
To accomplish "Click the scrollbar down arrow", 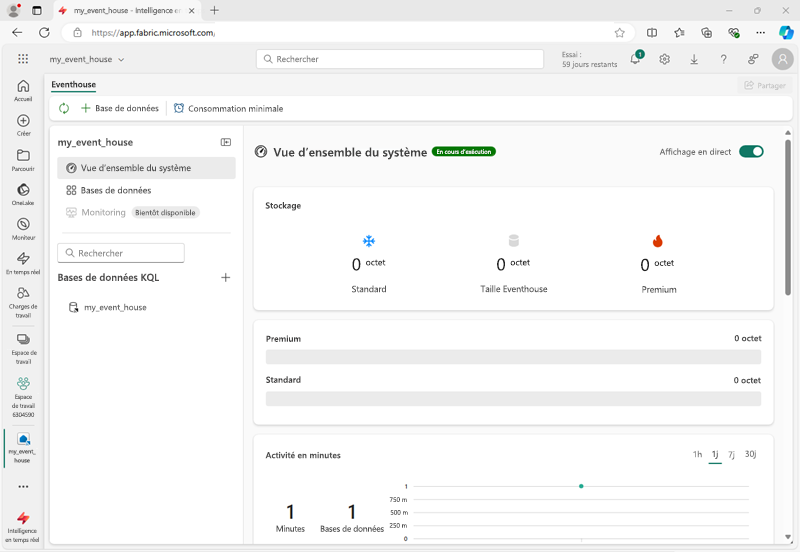I will click(x=788, y=537).
